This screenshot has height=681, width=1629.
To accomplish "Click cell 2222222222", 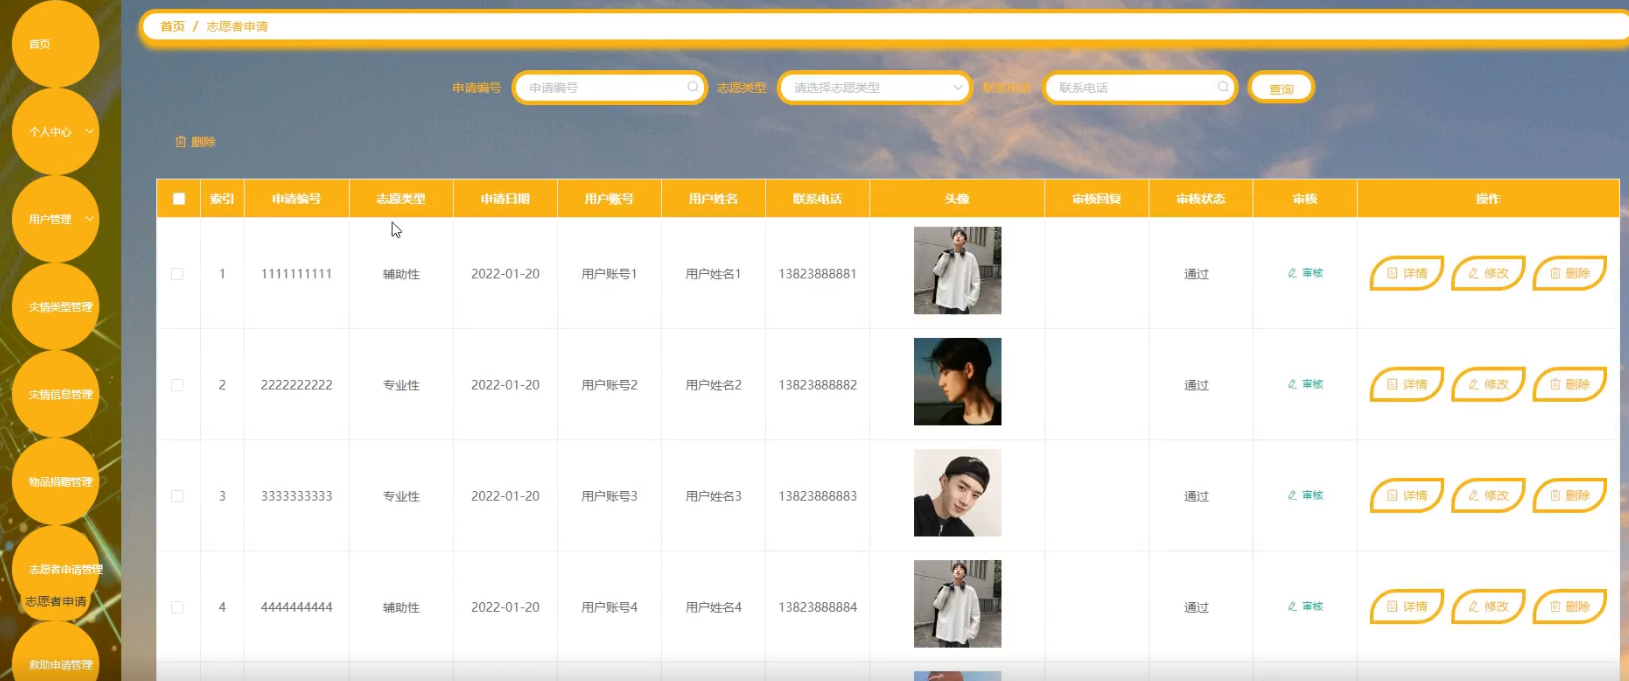I will [x=296, y=385].
